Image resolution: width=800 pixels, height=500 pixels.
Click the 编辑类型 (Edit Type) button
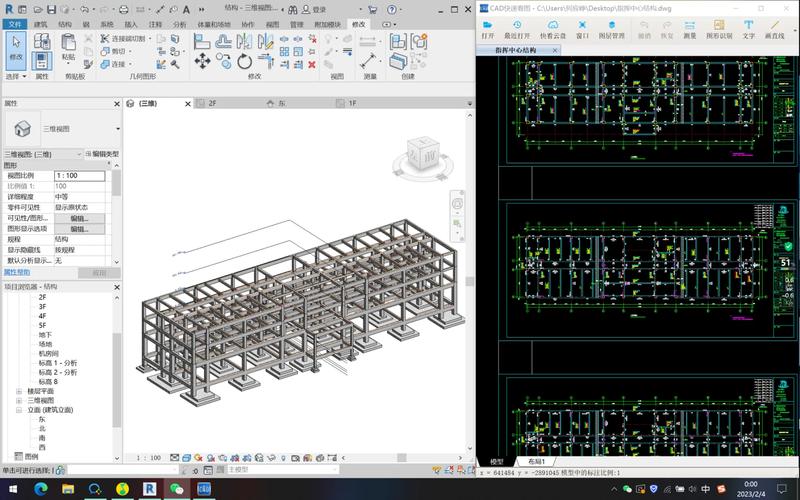[x=101, y=154]
